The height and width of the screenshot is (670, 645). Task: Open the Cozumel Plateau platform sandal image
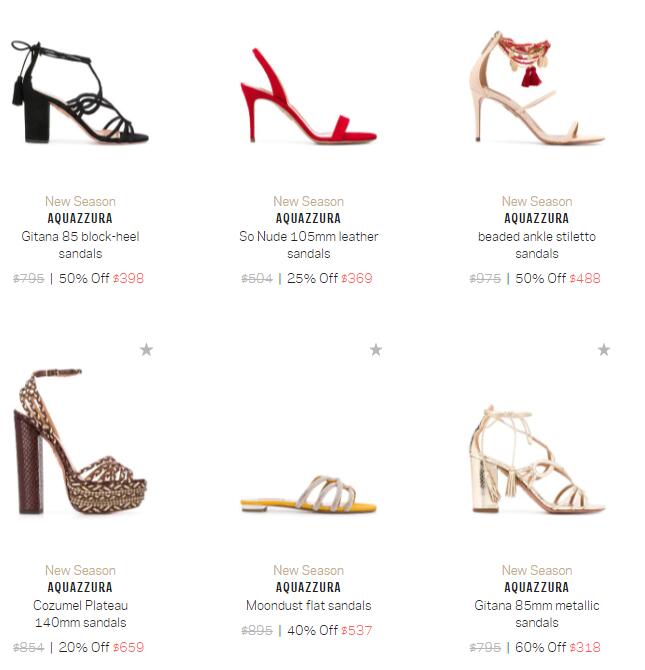pos(80,441)
